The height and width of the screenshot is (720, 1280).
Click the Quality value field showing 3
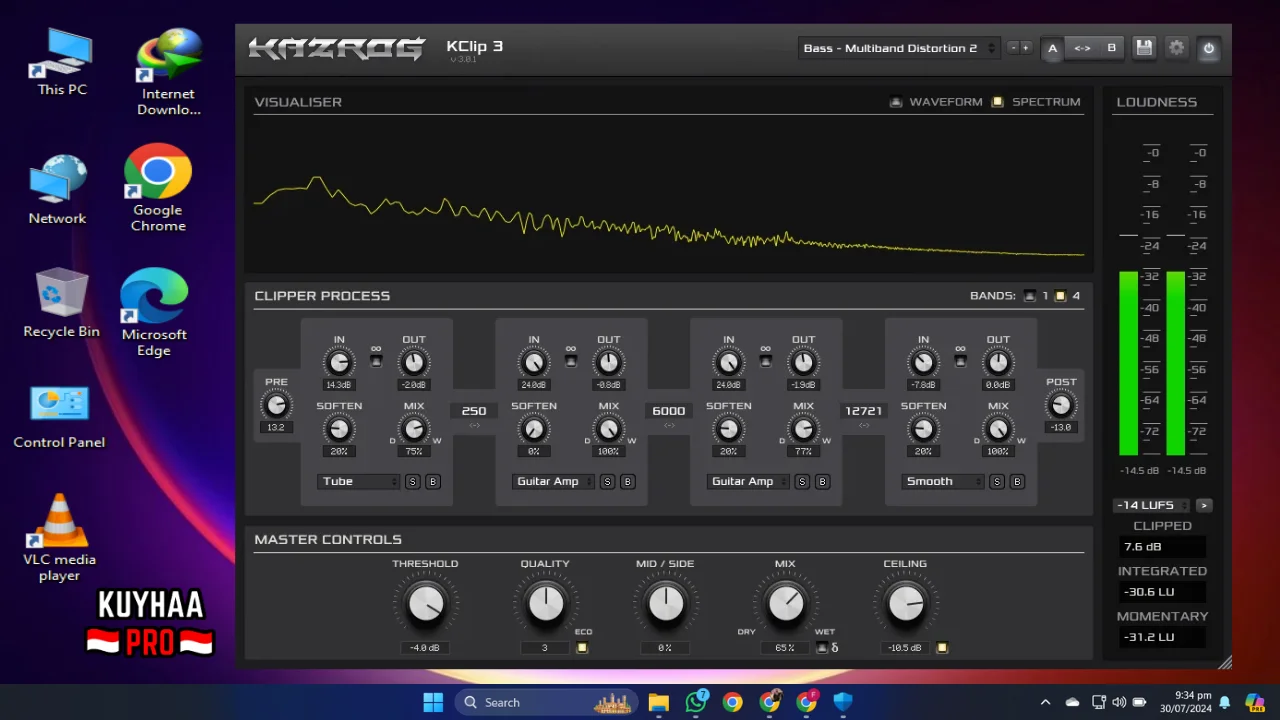[x=545, y=648]
